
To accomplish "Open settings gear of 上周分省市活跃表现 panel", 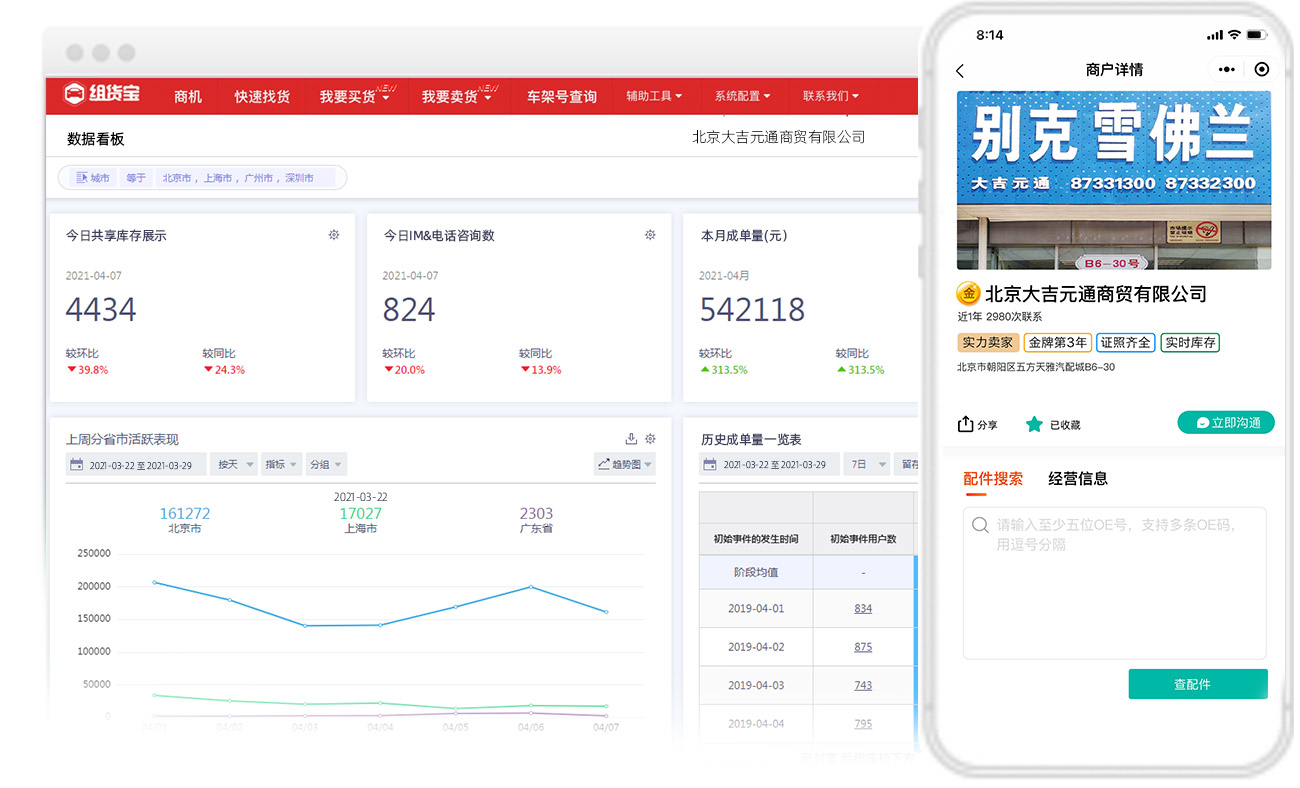I will tap(650, 439).
